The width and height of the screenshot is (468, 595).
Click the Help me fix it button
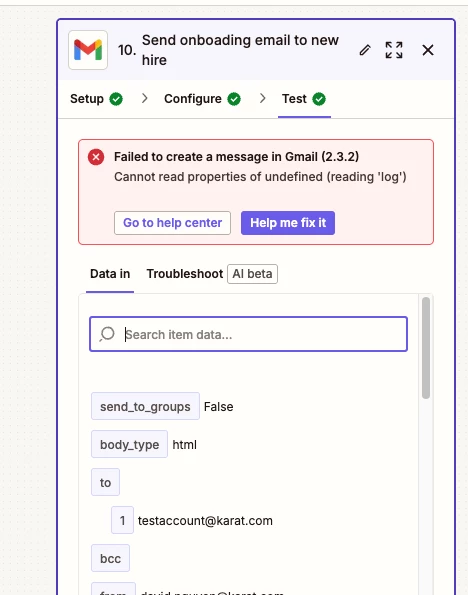pyautogui.click(x=288, y=223)
